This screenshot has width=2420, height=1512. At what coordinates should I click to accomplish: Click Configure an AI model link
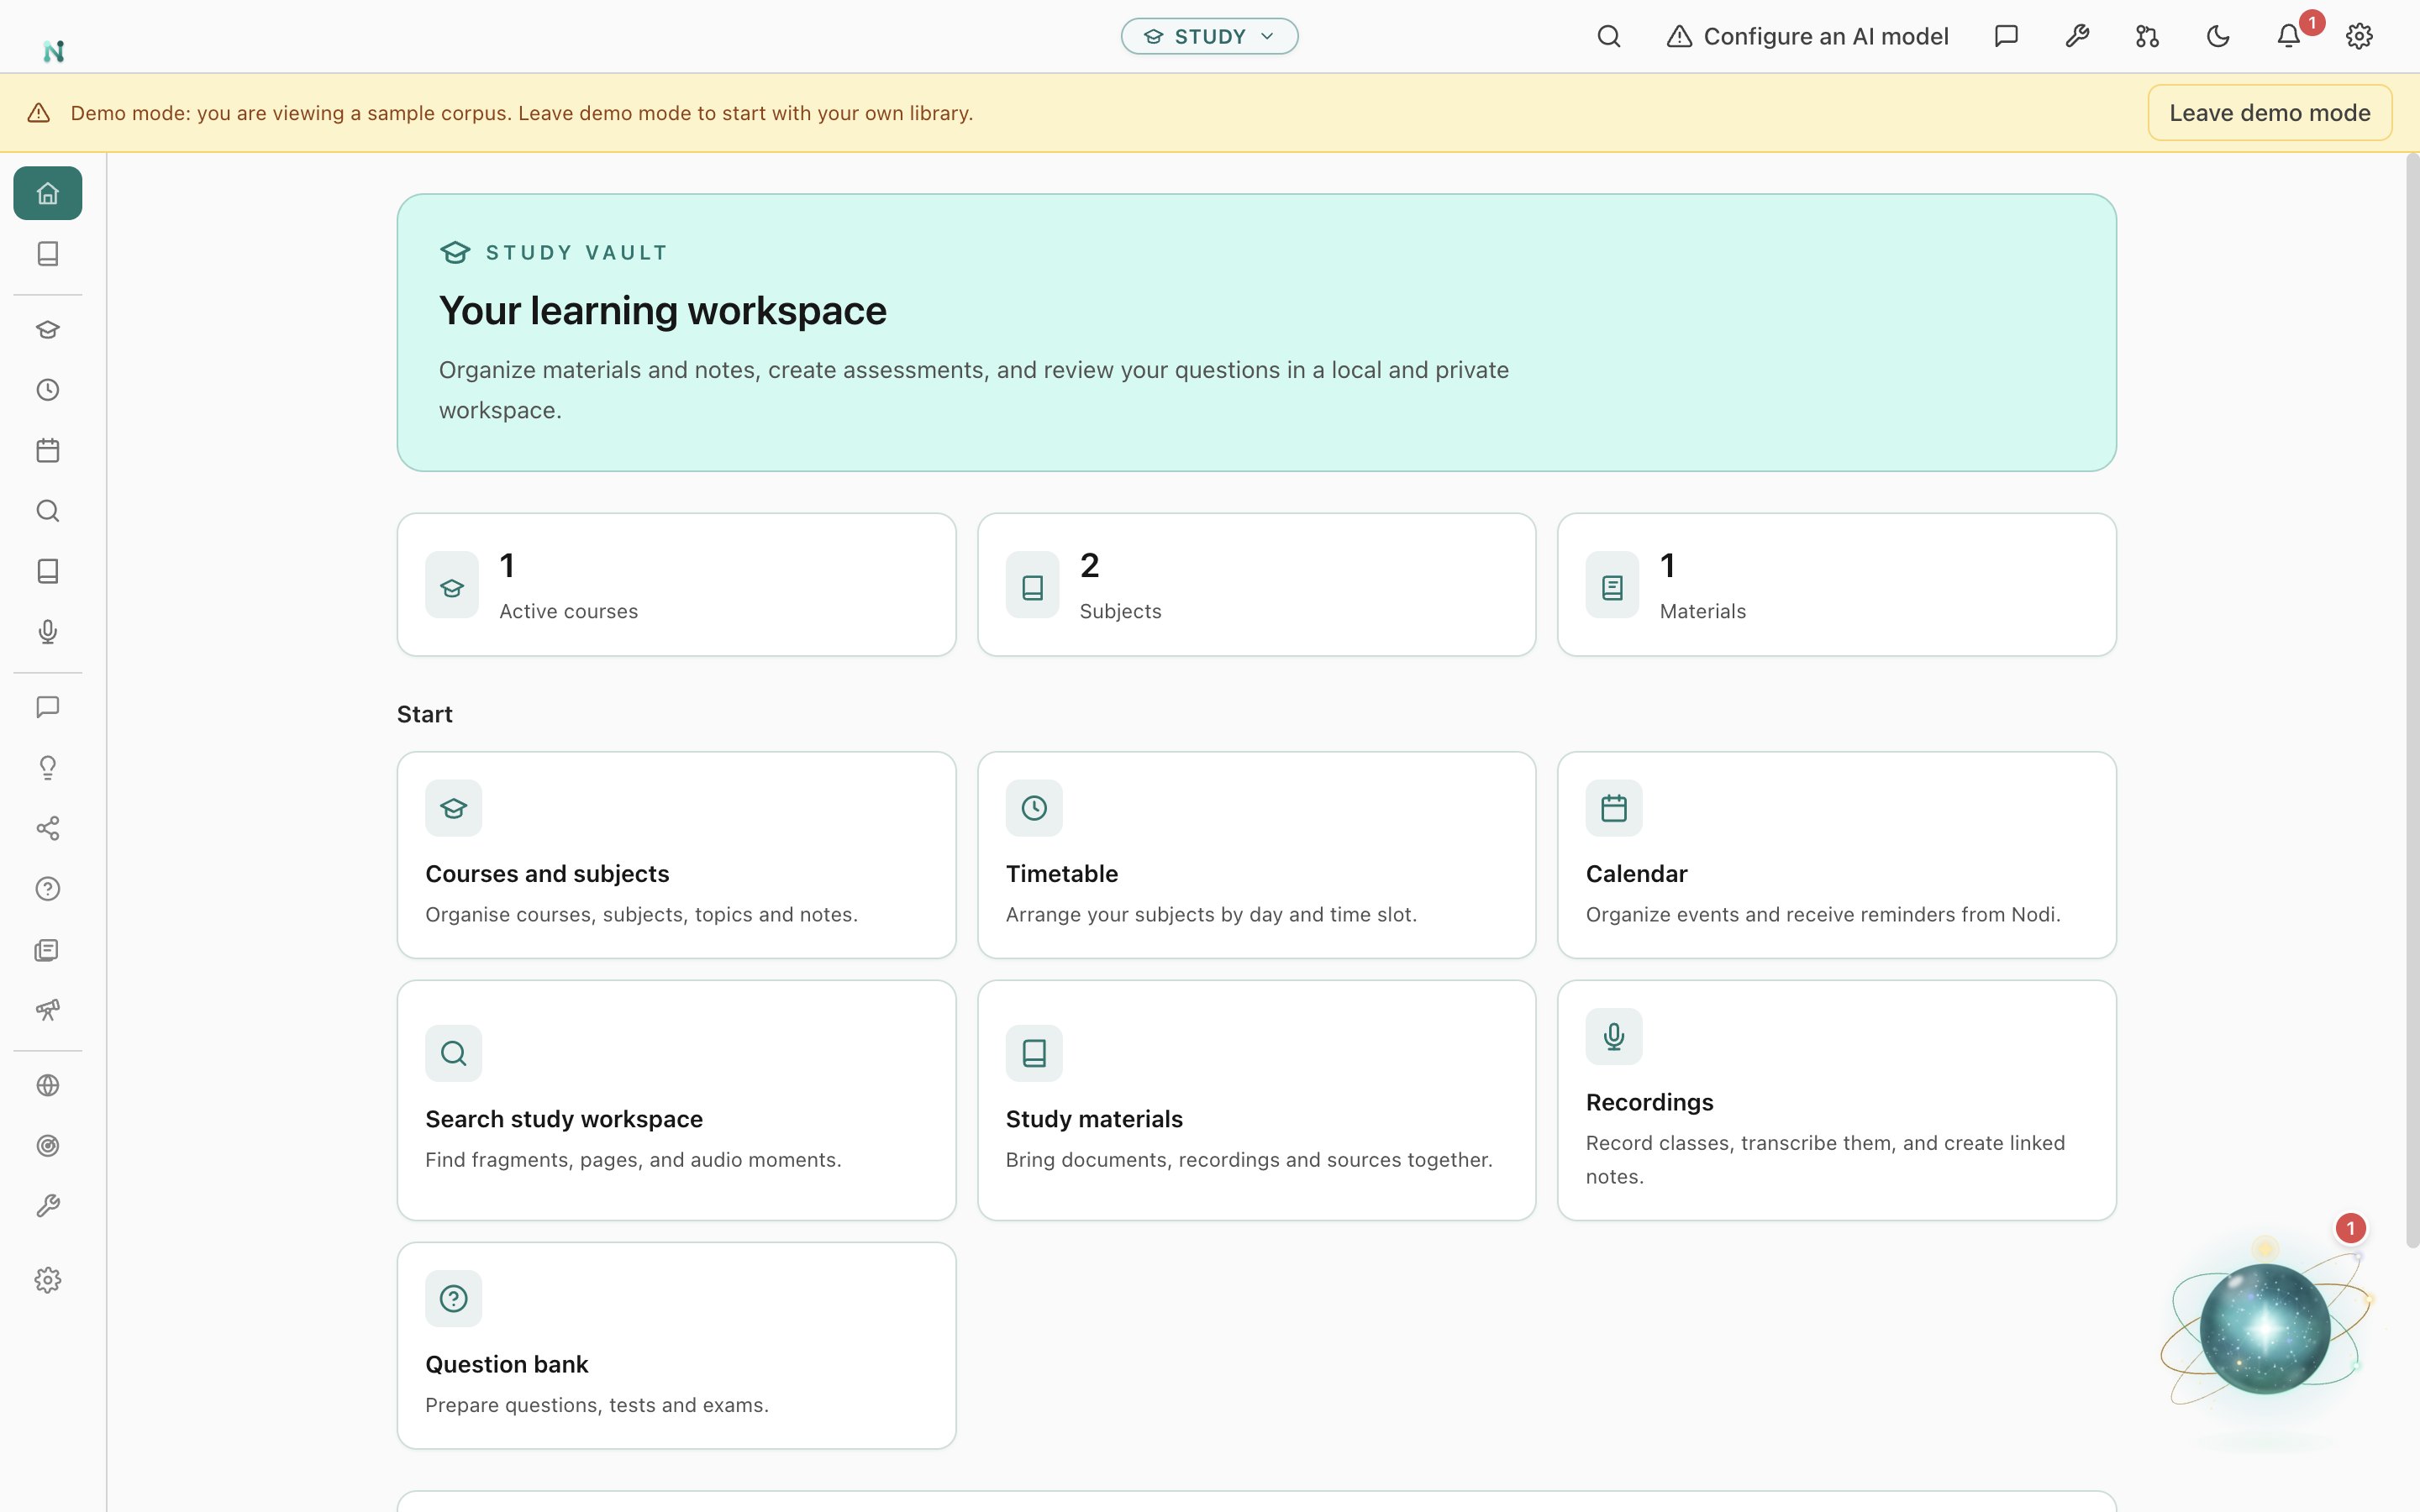tap(1807, 36)
